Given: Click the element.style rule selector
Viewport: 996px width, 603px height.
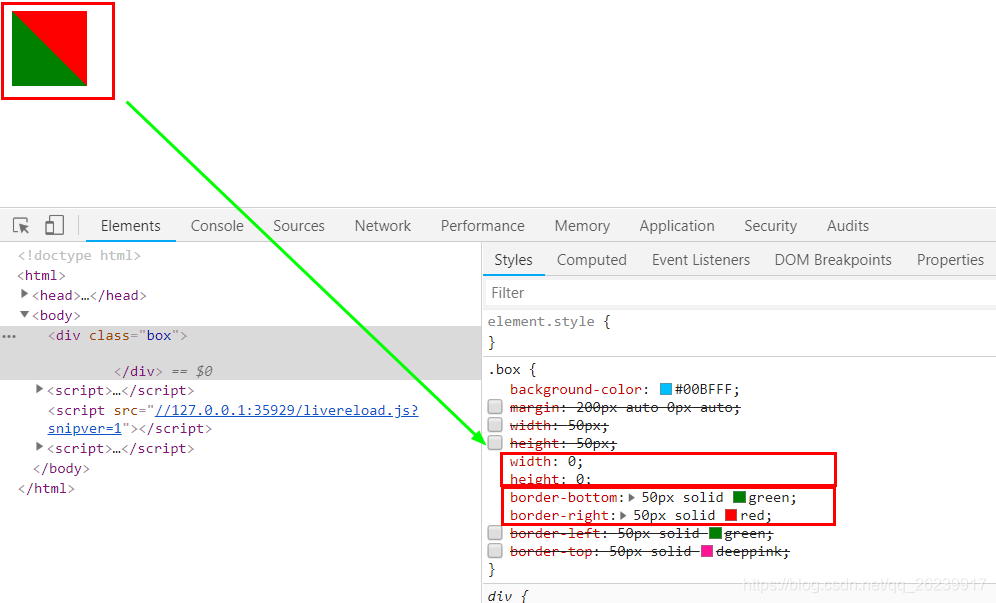Looking at the screenshot, I should tap(541, 322).
